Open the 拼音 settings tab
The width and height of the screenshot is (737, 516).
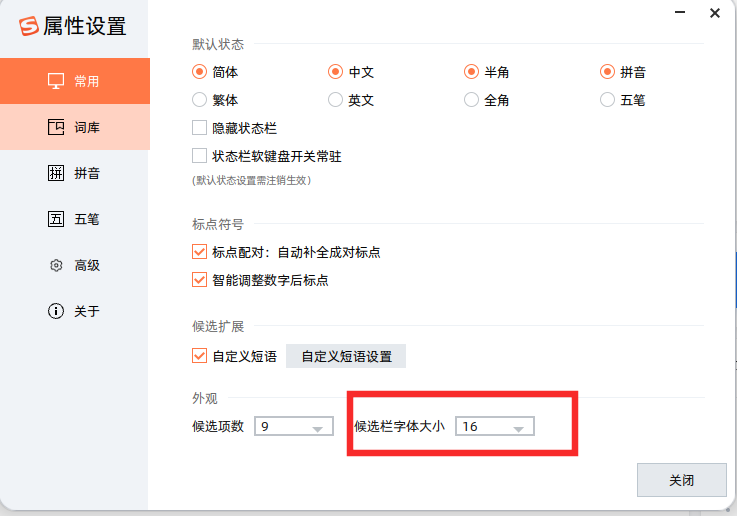point(75,173)
